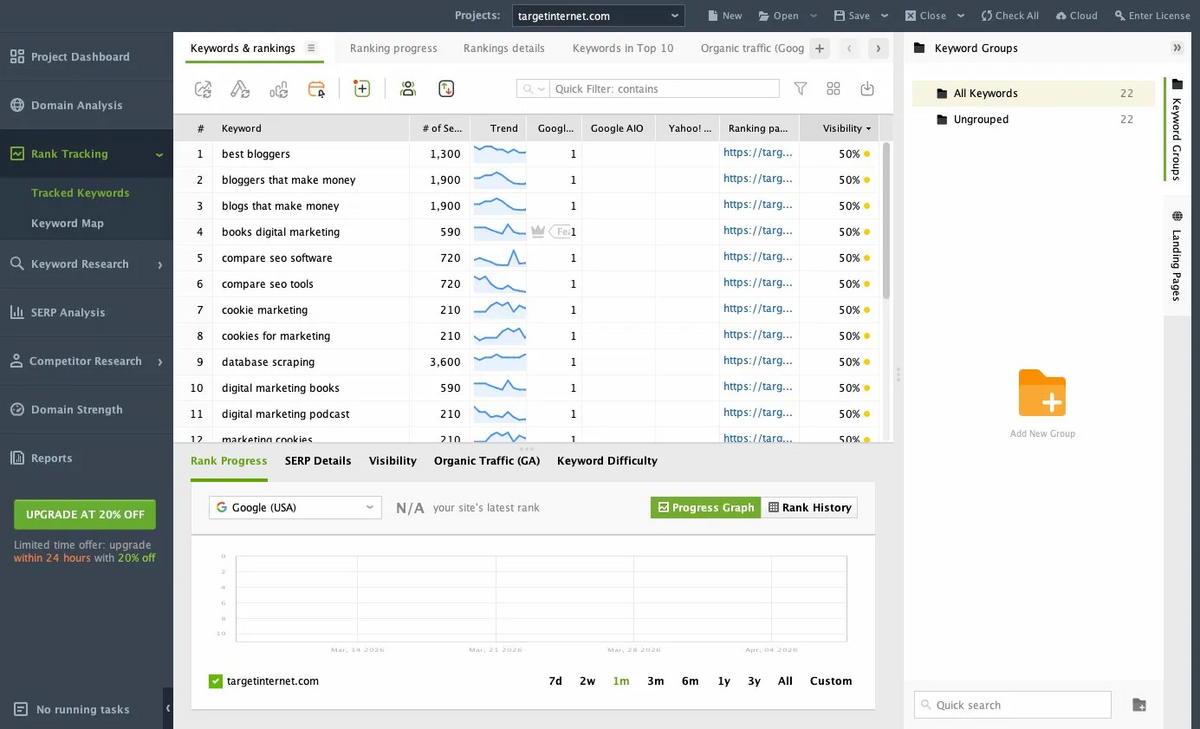This screenshot has height=729, width=1200.
Task: Open the Visibility lower tab
Action: [392, 461]
